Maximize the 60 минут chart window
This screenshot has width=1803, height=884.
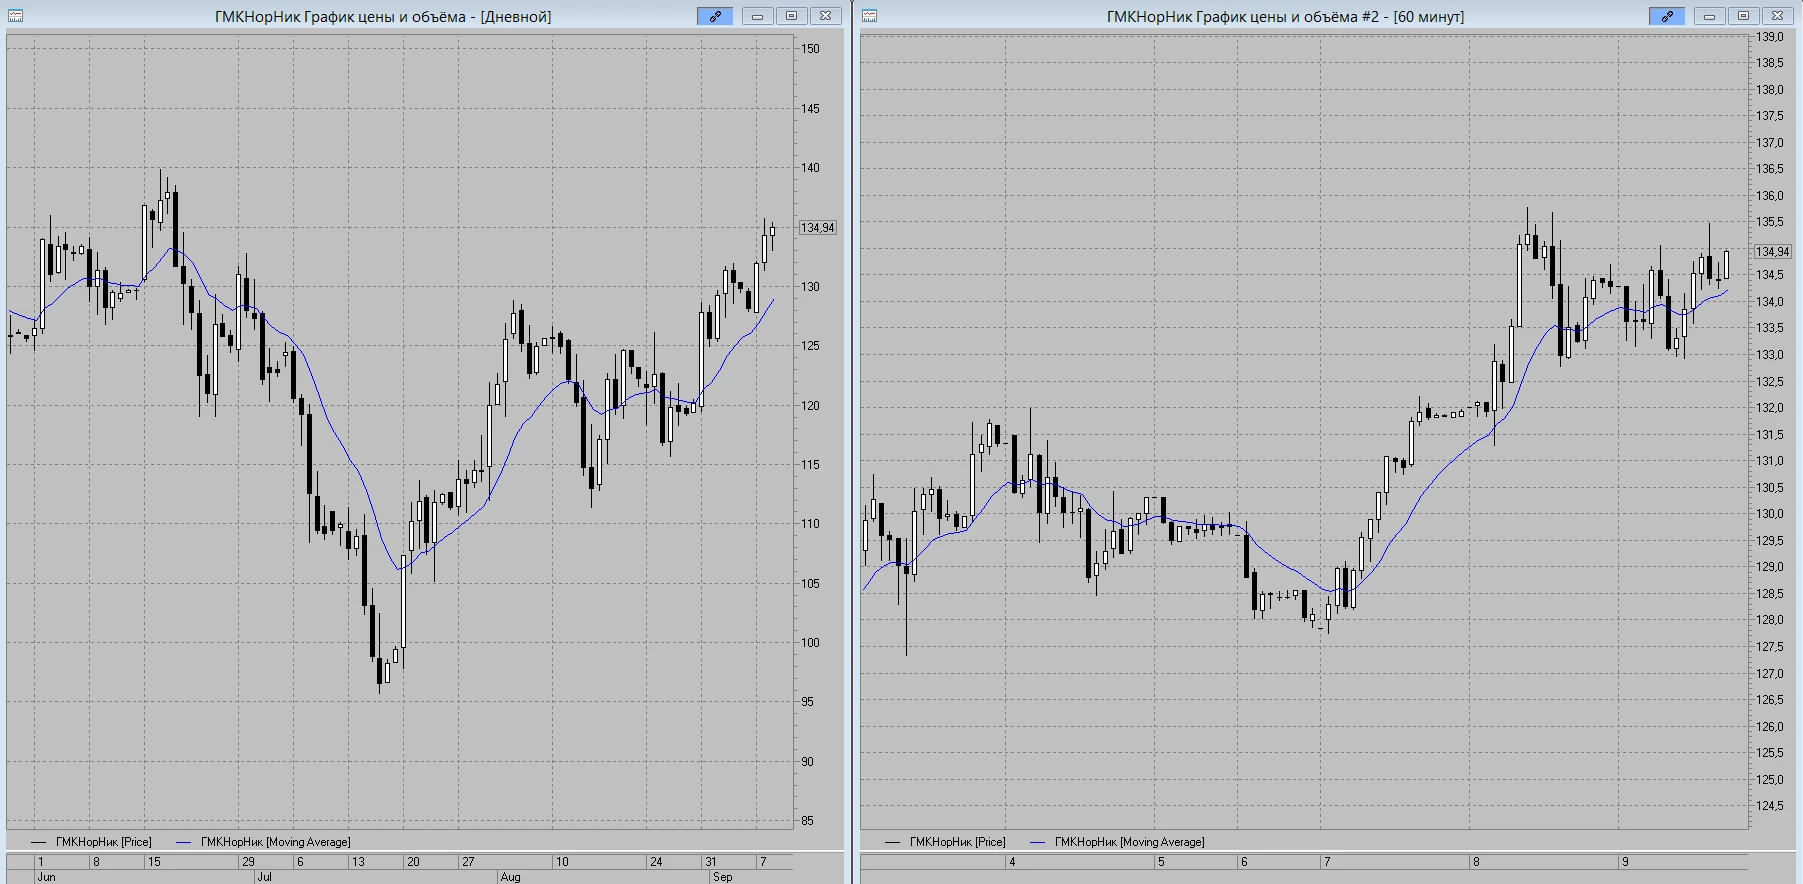pos(1743,16)
